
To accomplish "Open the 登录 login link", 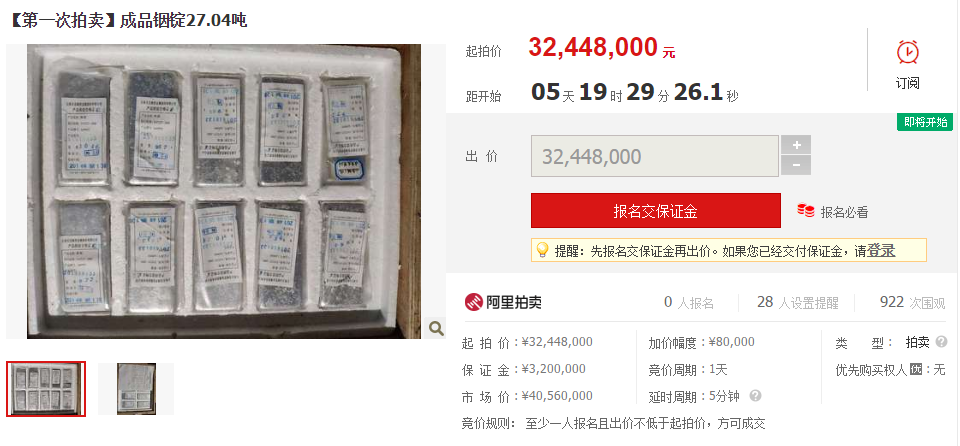I will pyautogui.click(x=881, y=250).
